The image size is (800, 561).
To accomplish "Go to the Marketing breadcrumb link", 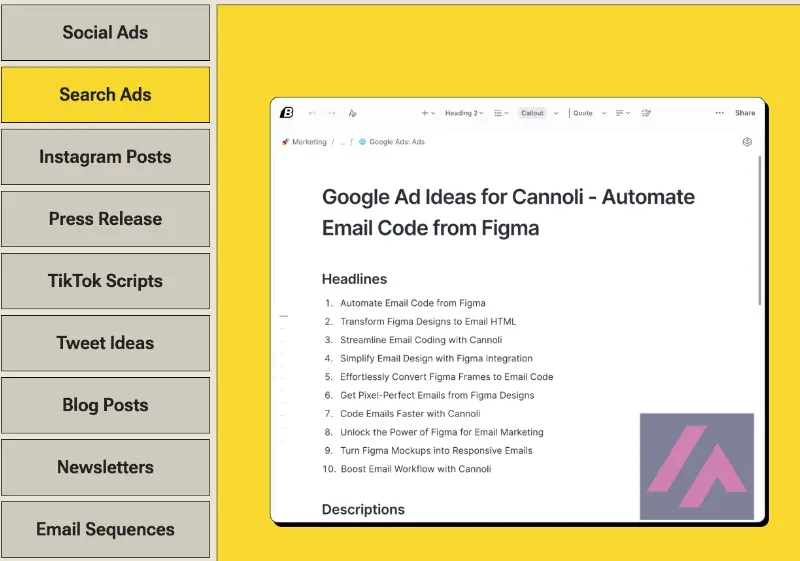I will tap(308, 142).
